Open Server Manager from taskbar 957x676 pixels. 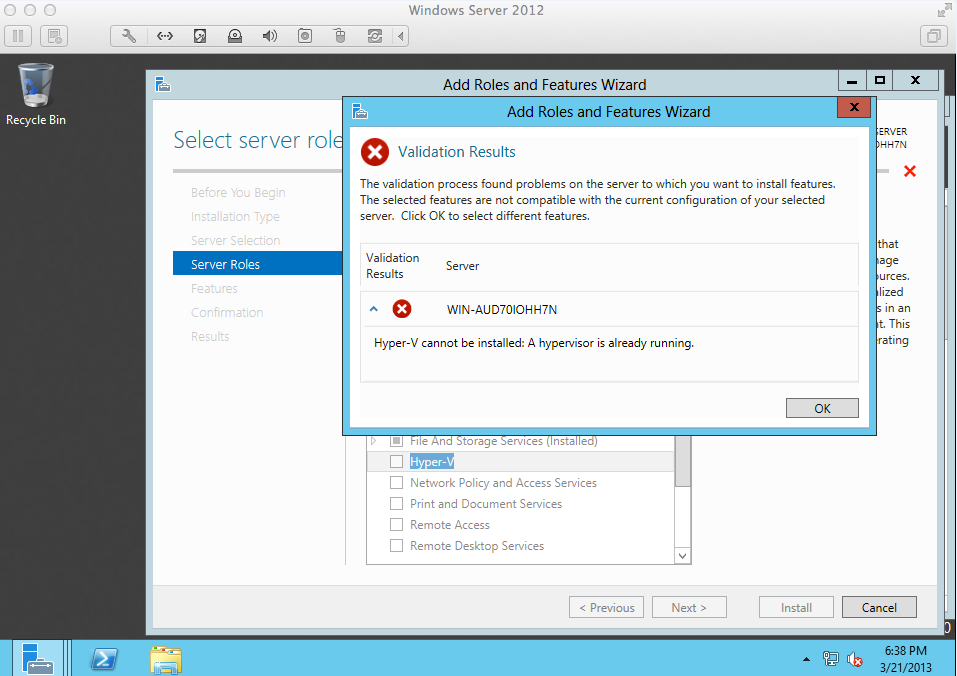(x=37, y=658)
